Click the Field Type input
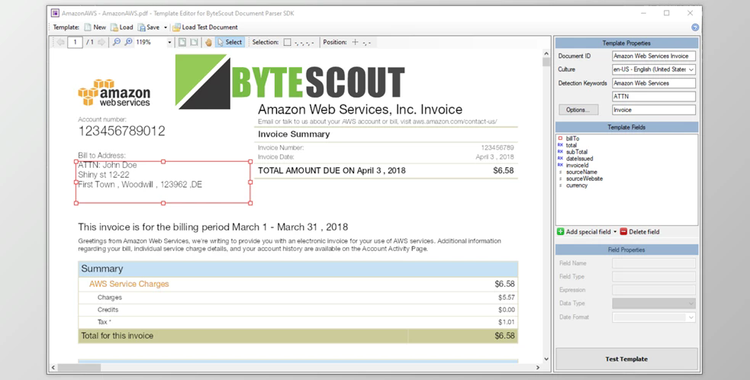Image resolution: width=750 pixels, height=380 pixels. (653, 277)
